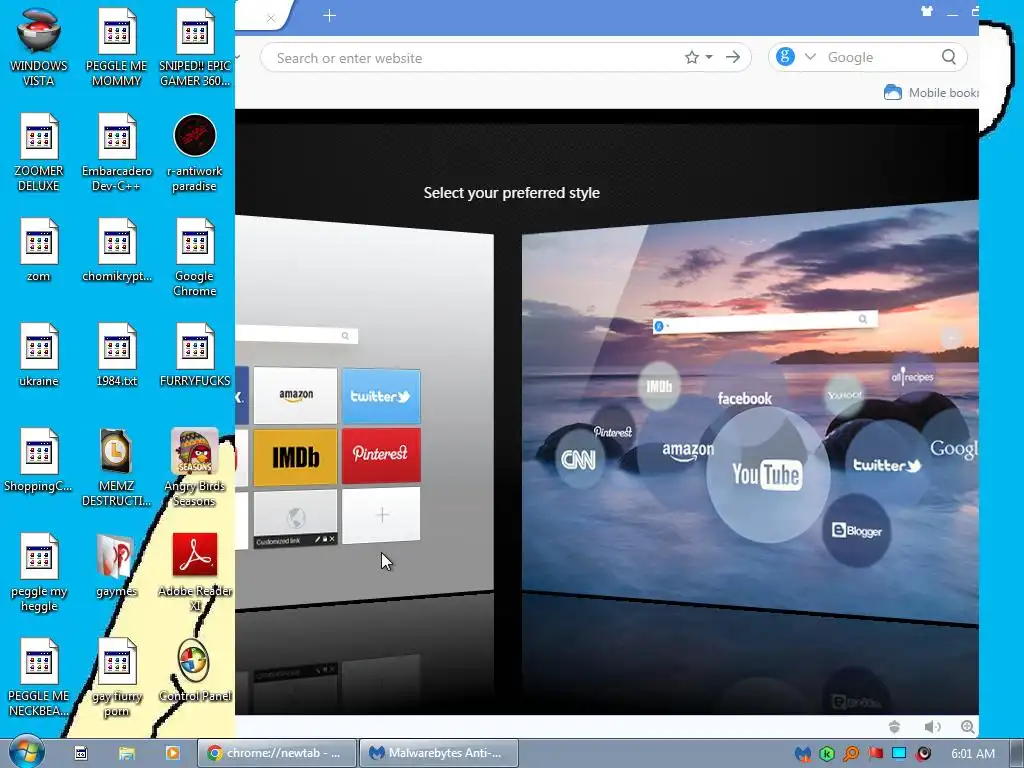Switch to Malwarebytes Anti- taskbar window
1024x768 pixels.
point(440,753)
